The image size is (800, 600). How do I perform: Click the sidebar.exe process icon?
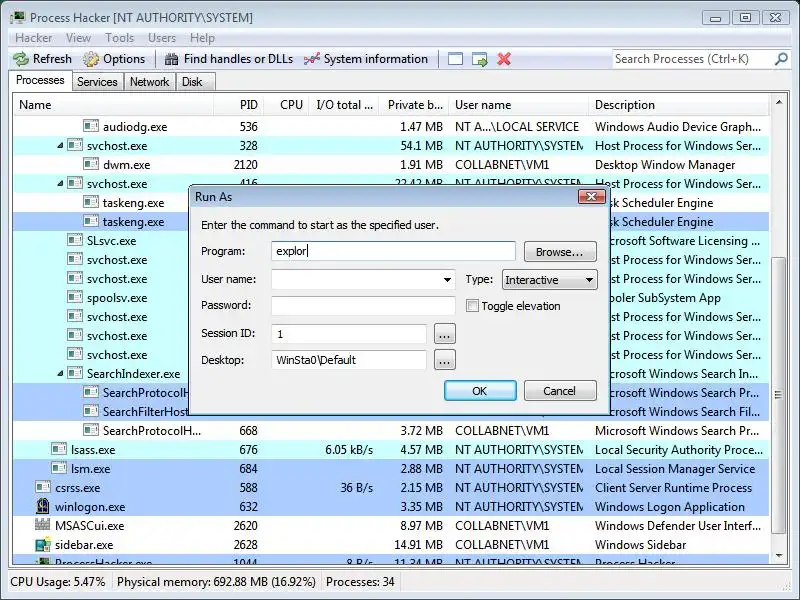pos(43,544)
